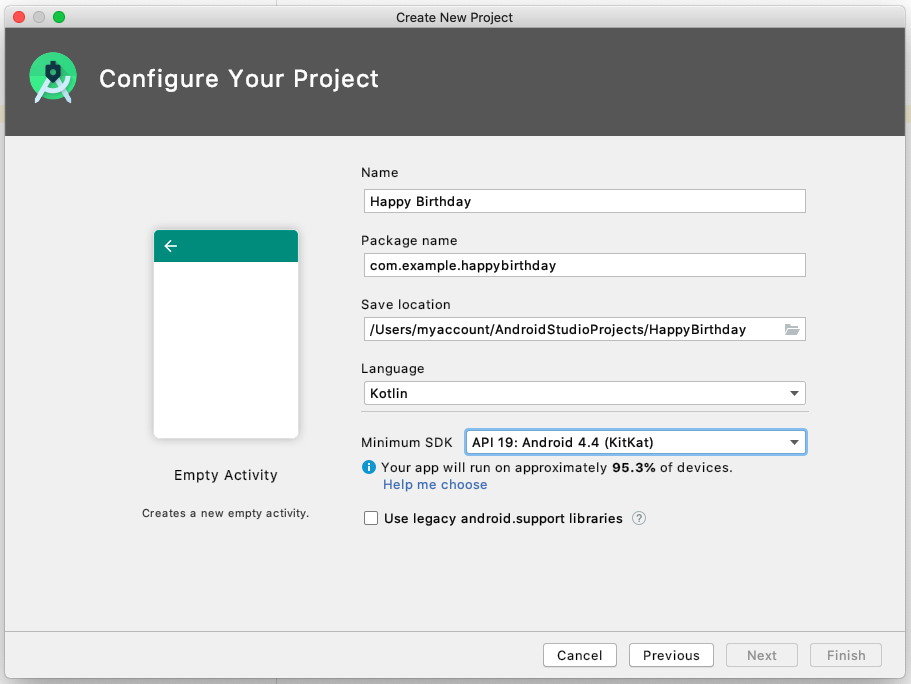Click the folder browse icon in Save location

[792, 329]
